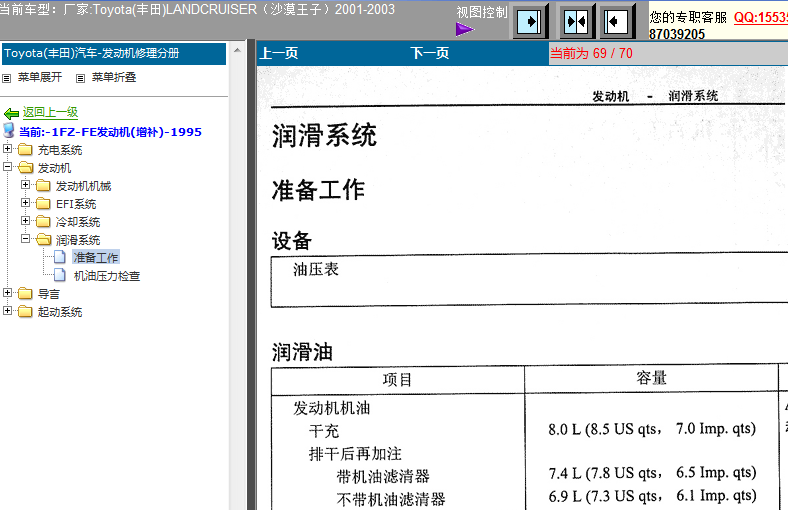Click page indicator 当前为 69 / 70
Image resolution: width=788 pixels, height=510 pixels.
click(592, 53)
